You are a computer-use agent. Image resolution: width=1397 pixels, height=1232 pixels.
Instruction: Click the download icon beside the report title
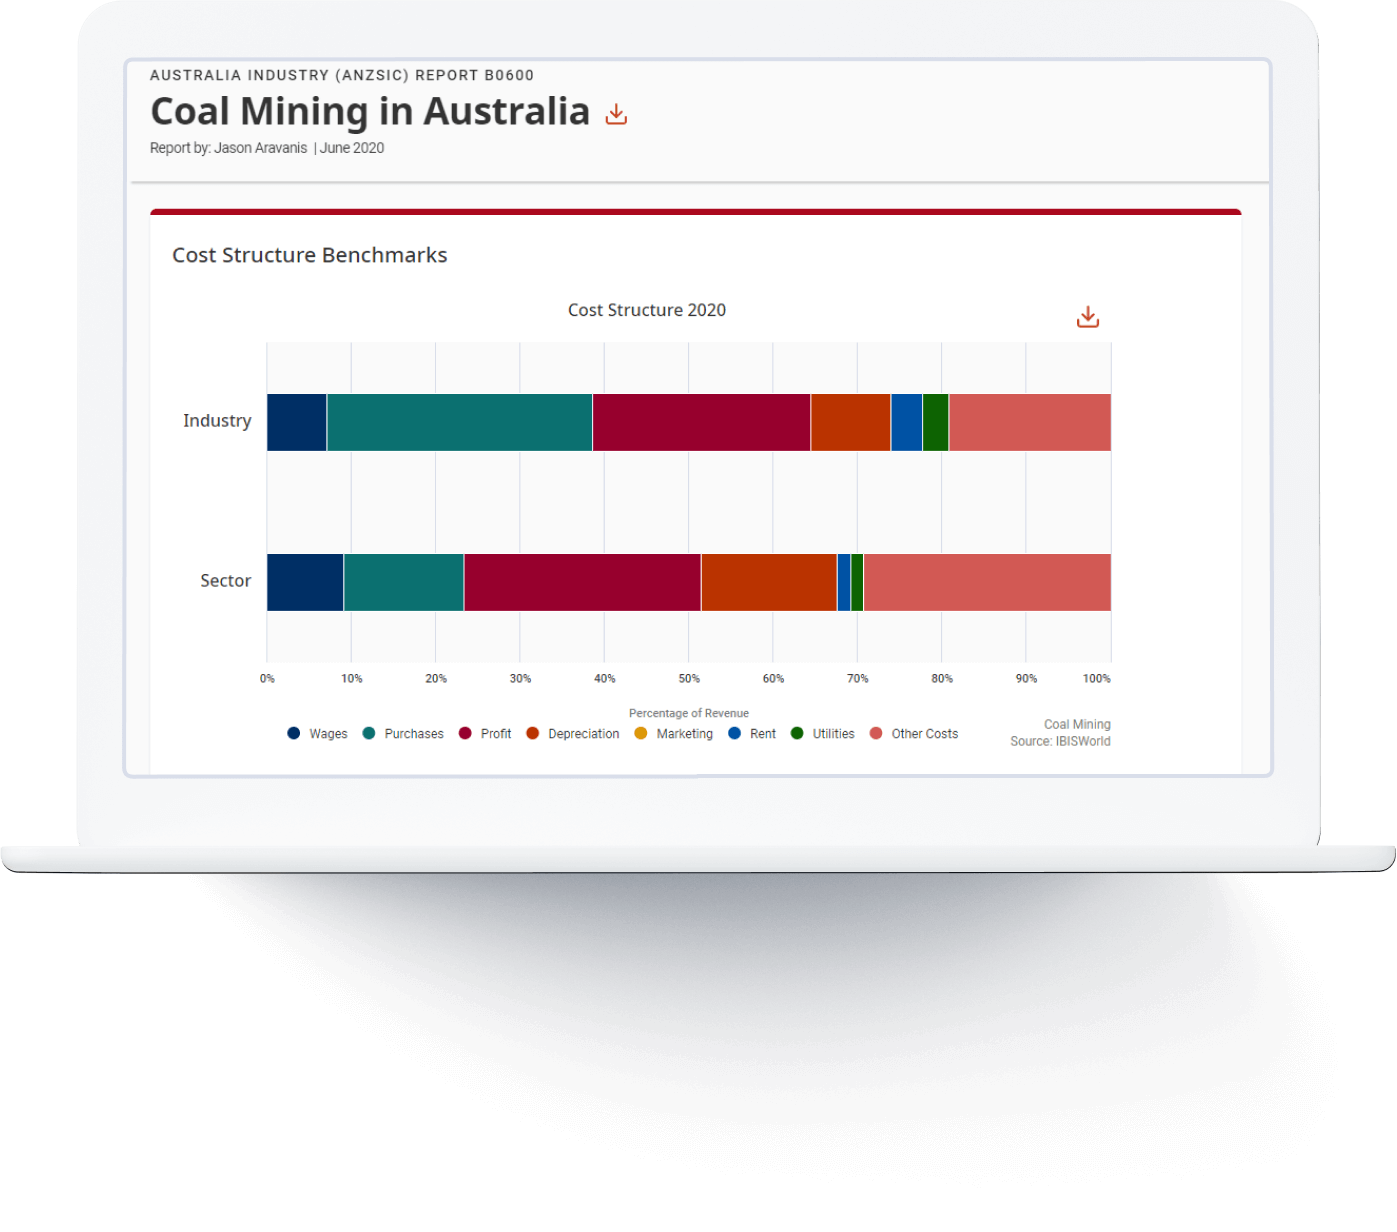click(616, 114)
